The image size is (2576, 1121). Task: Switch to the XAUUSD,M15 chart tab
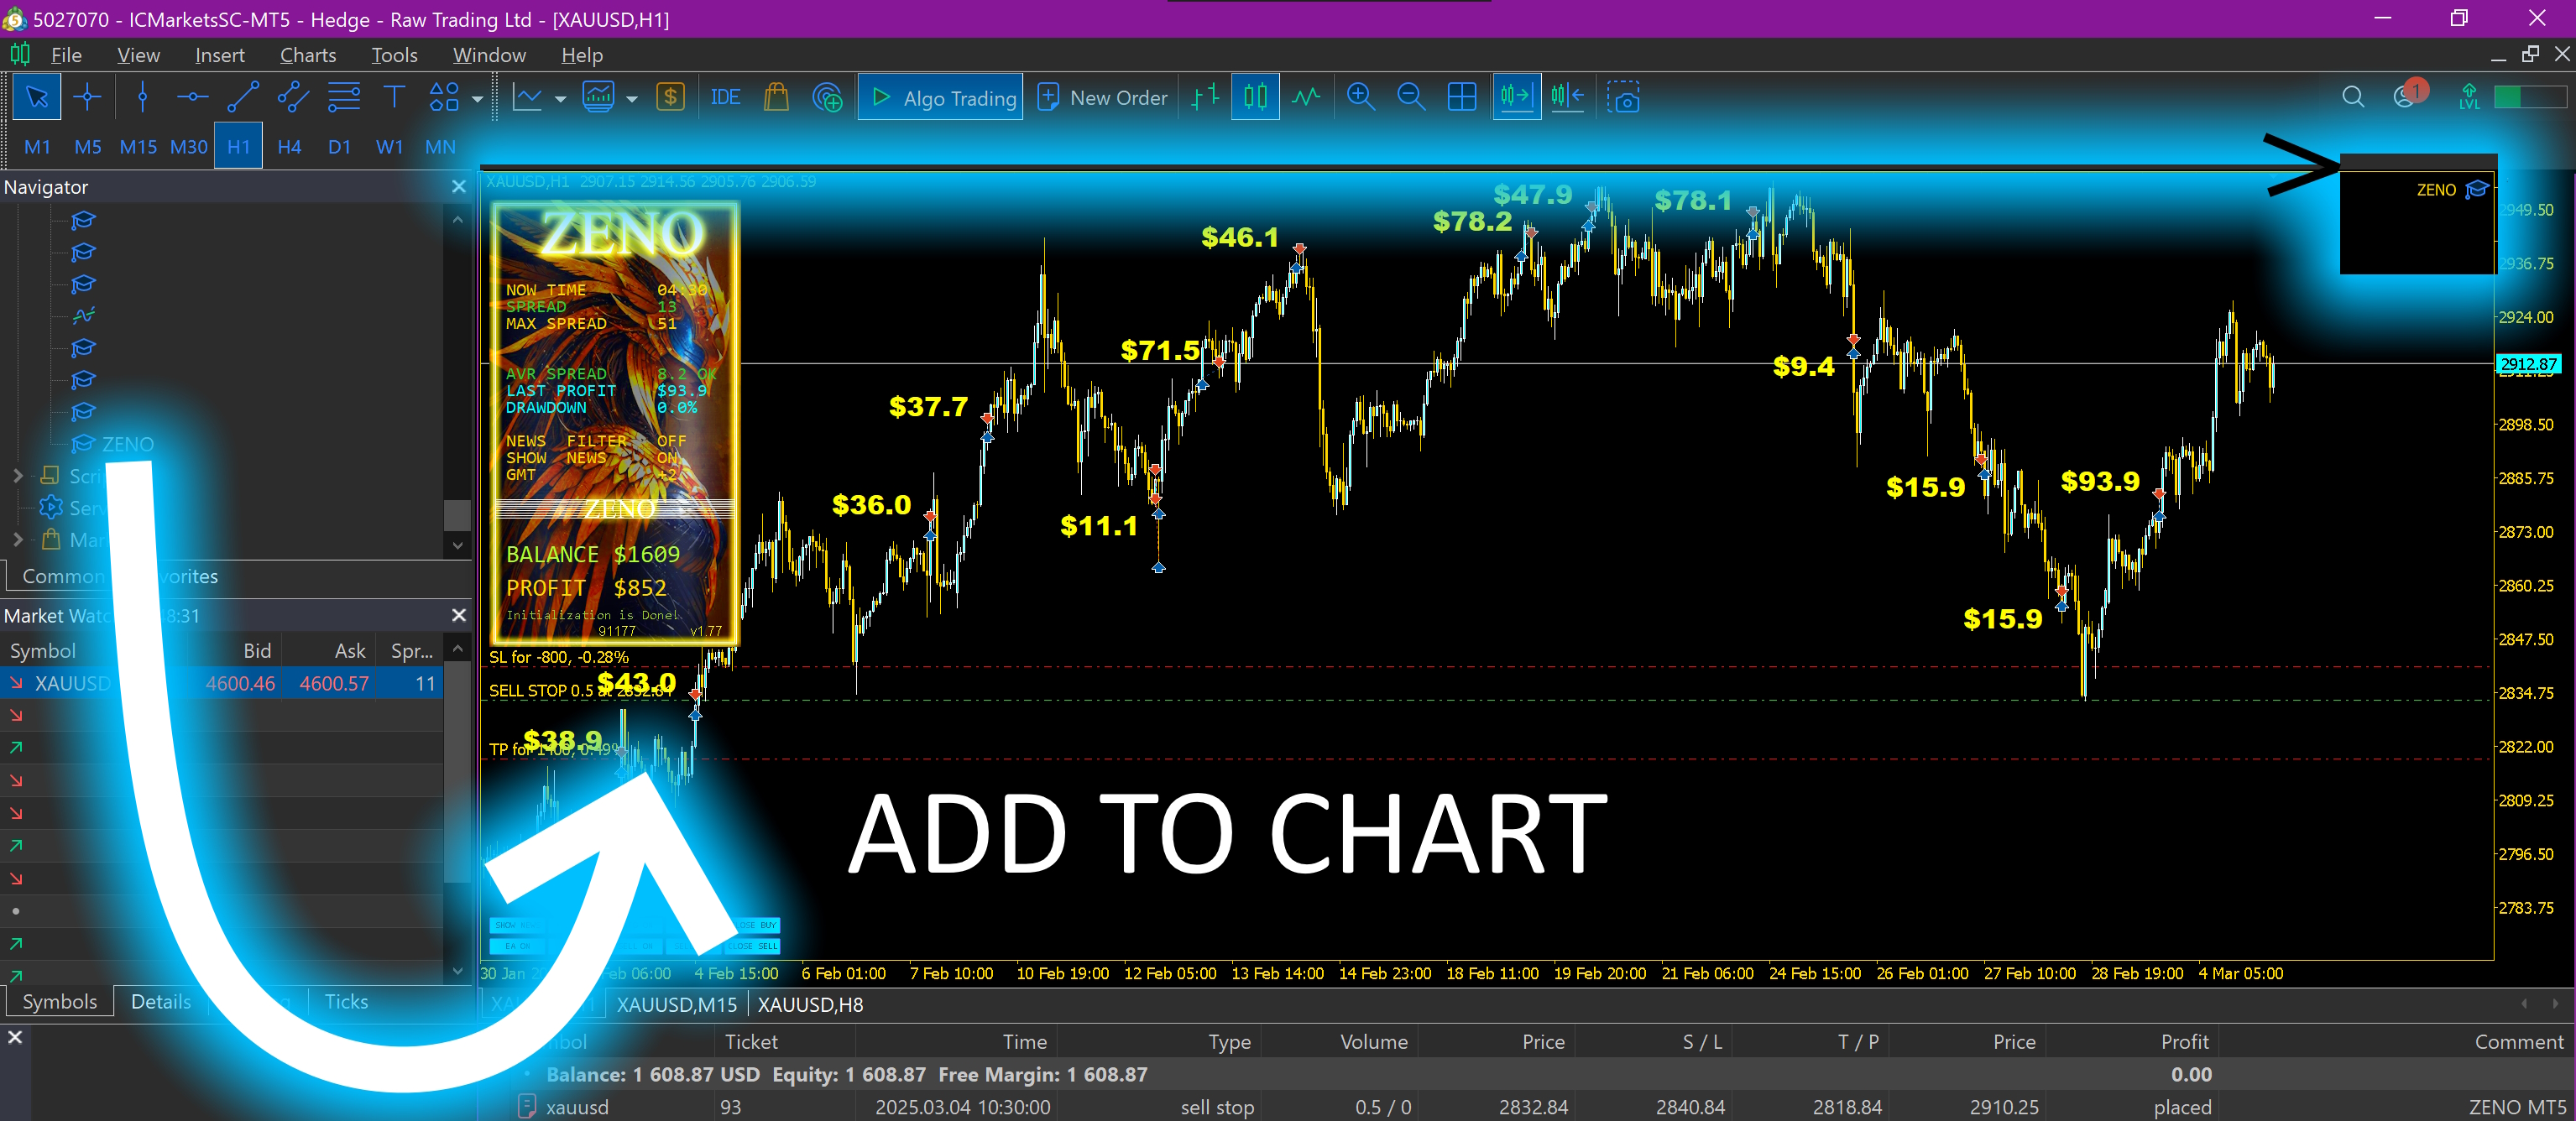click(676, 1004)
